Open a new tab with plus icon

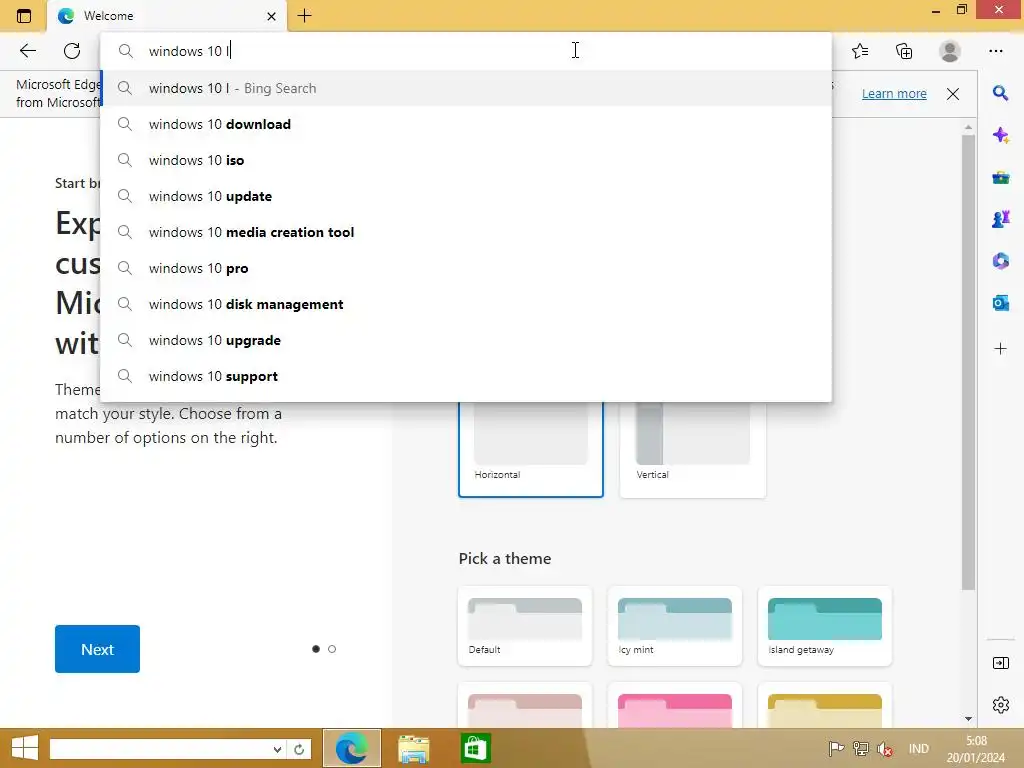[x=304, y=16]
